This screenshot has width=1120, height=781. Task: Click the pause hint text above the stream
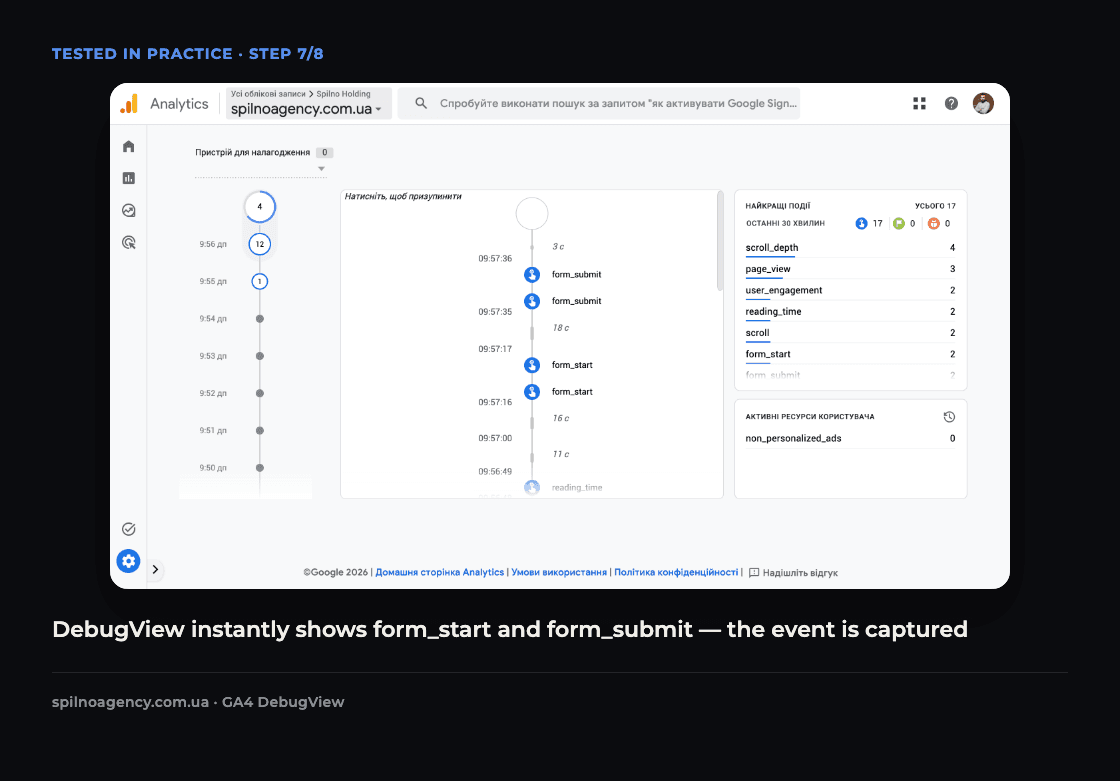pos(403,197)
